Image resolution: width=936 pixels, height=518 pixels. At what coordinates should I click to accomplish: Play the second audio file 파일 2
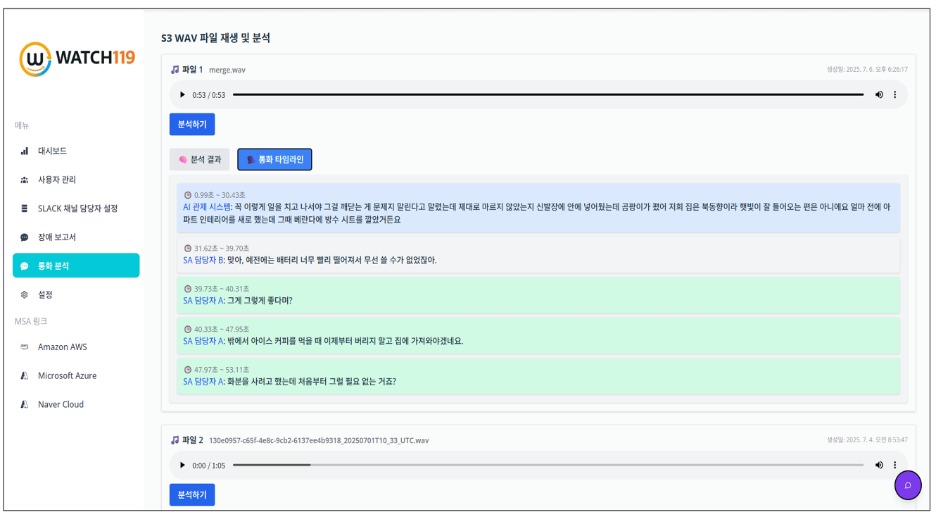pos(182,465)
